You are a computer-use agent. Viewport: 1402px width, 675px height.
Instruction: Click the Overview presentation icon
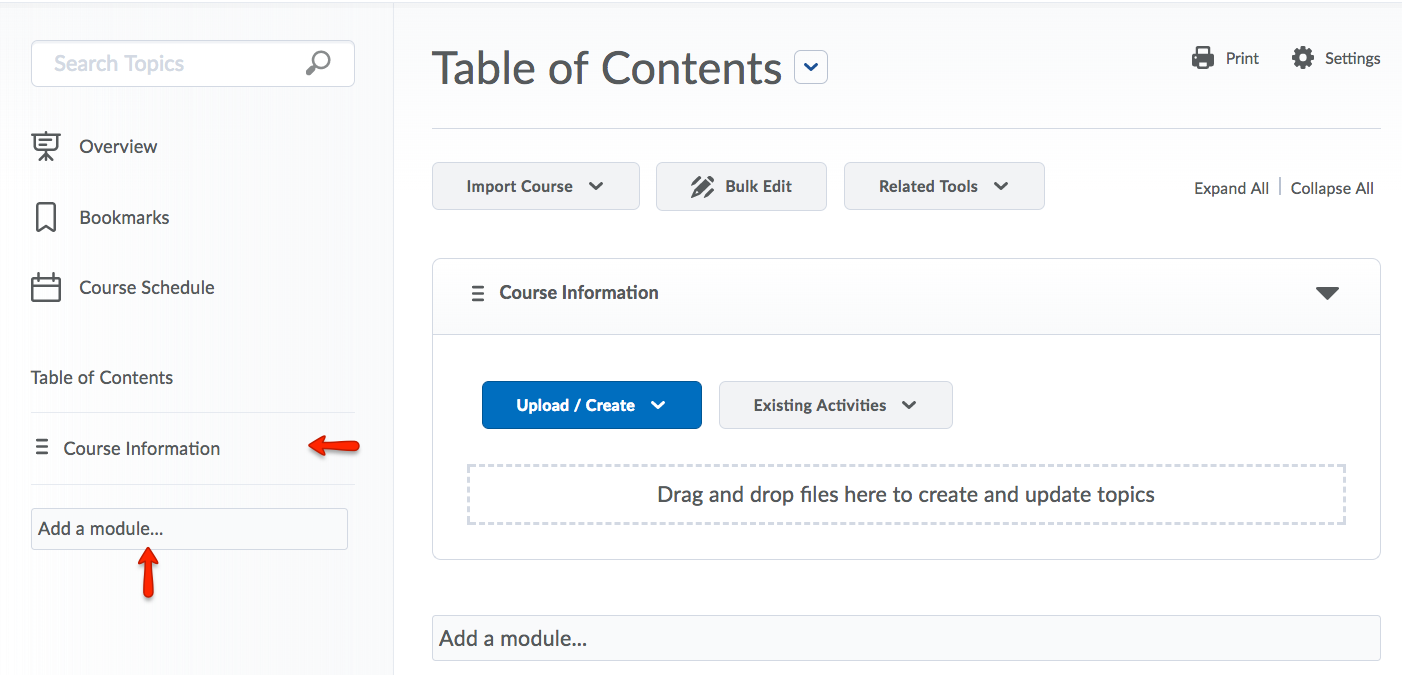click(x=46, y=146)
